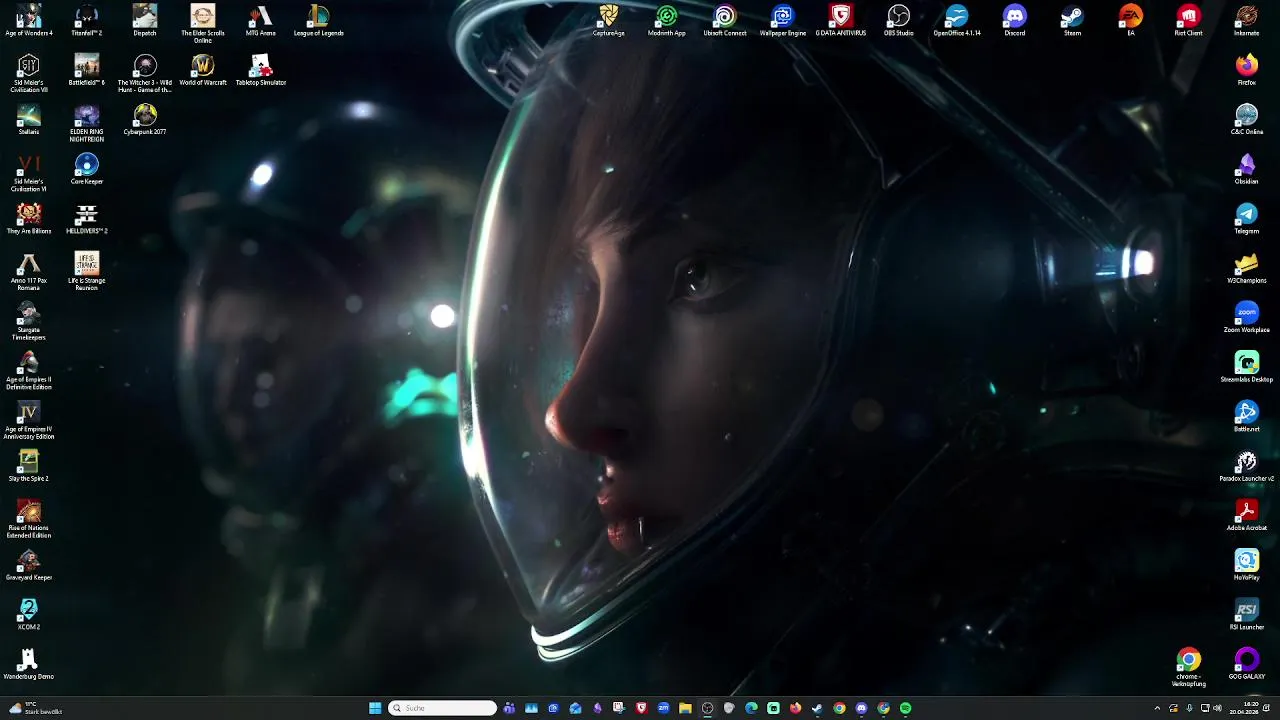Select the C&C Online shortcut
1280x720 pixels.
(1247, 119)
